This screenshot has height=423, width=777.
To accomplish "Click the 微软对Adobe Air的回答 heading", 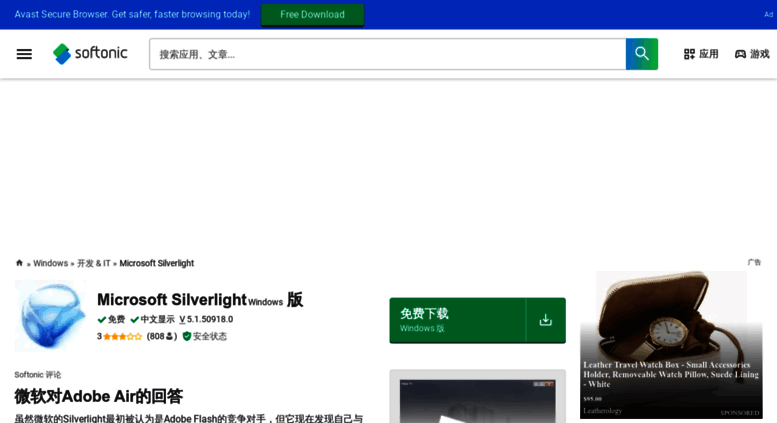I will coord(99,396).
